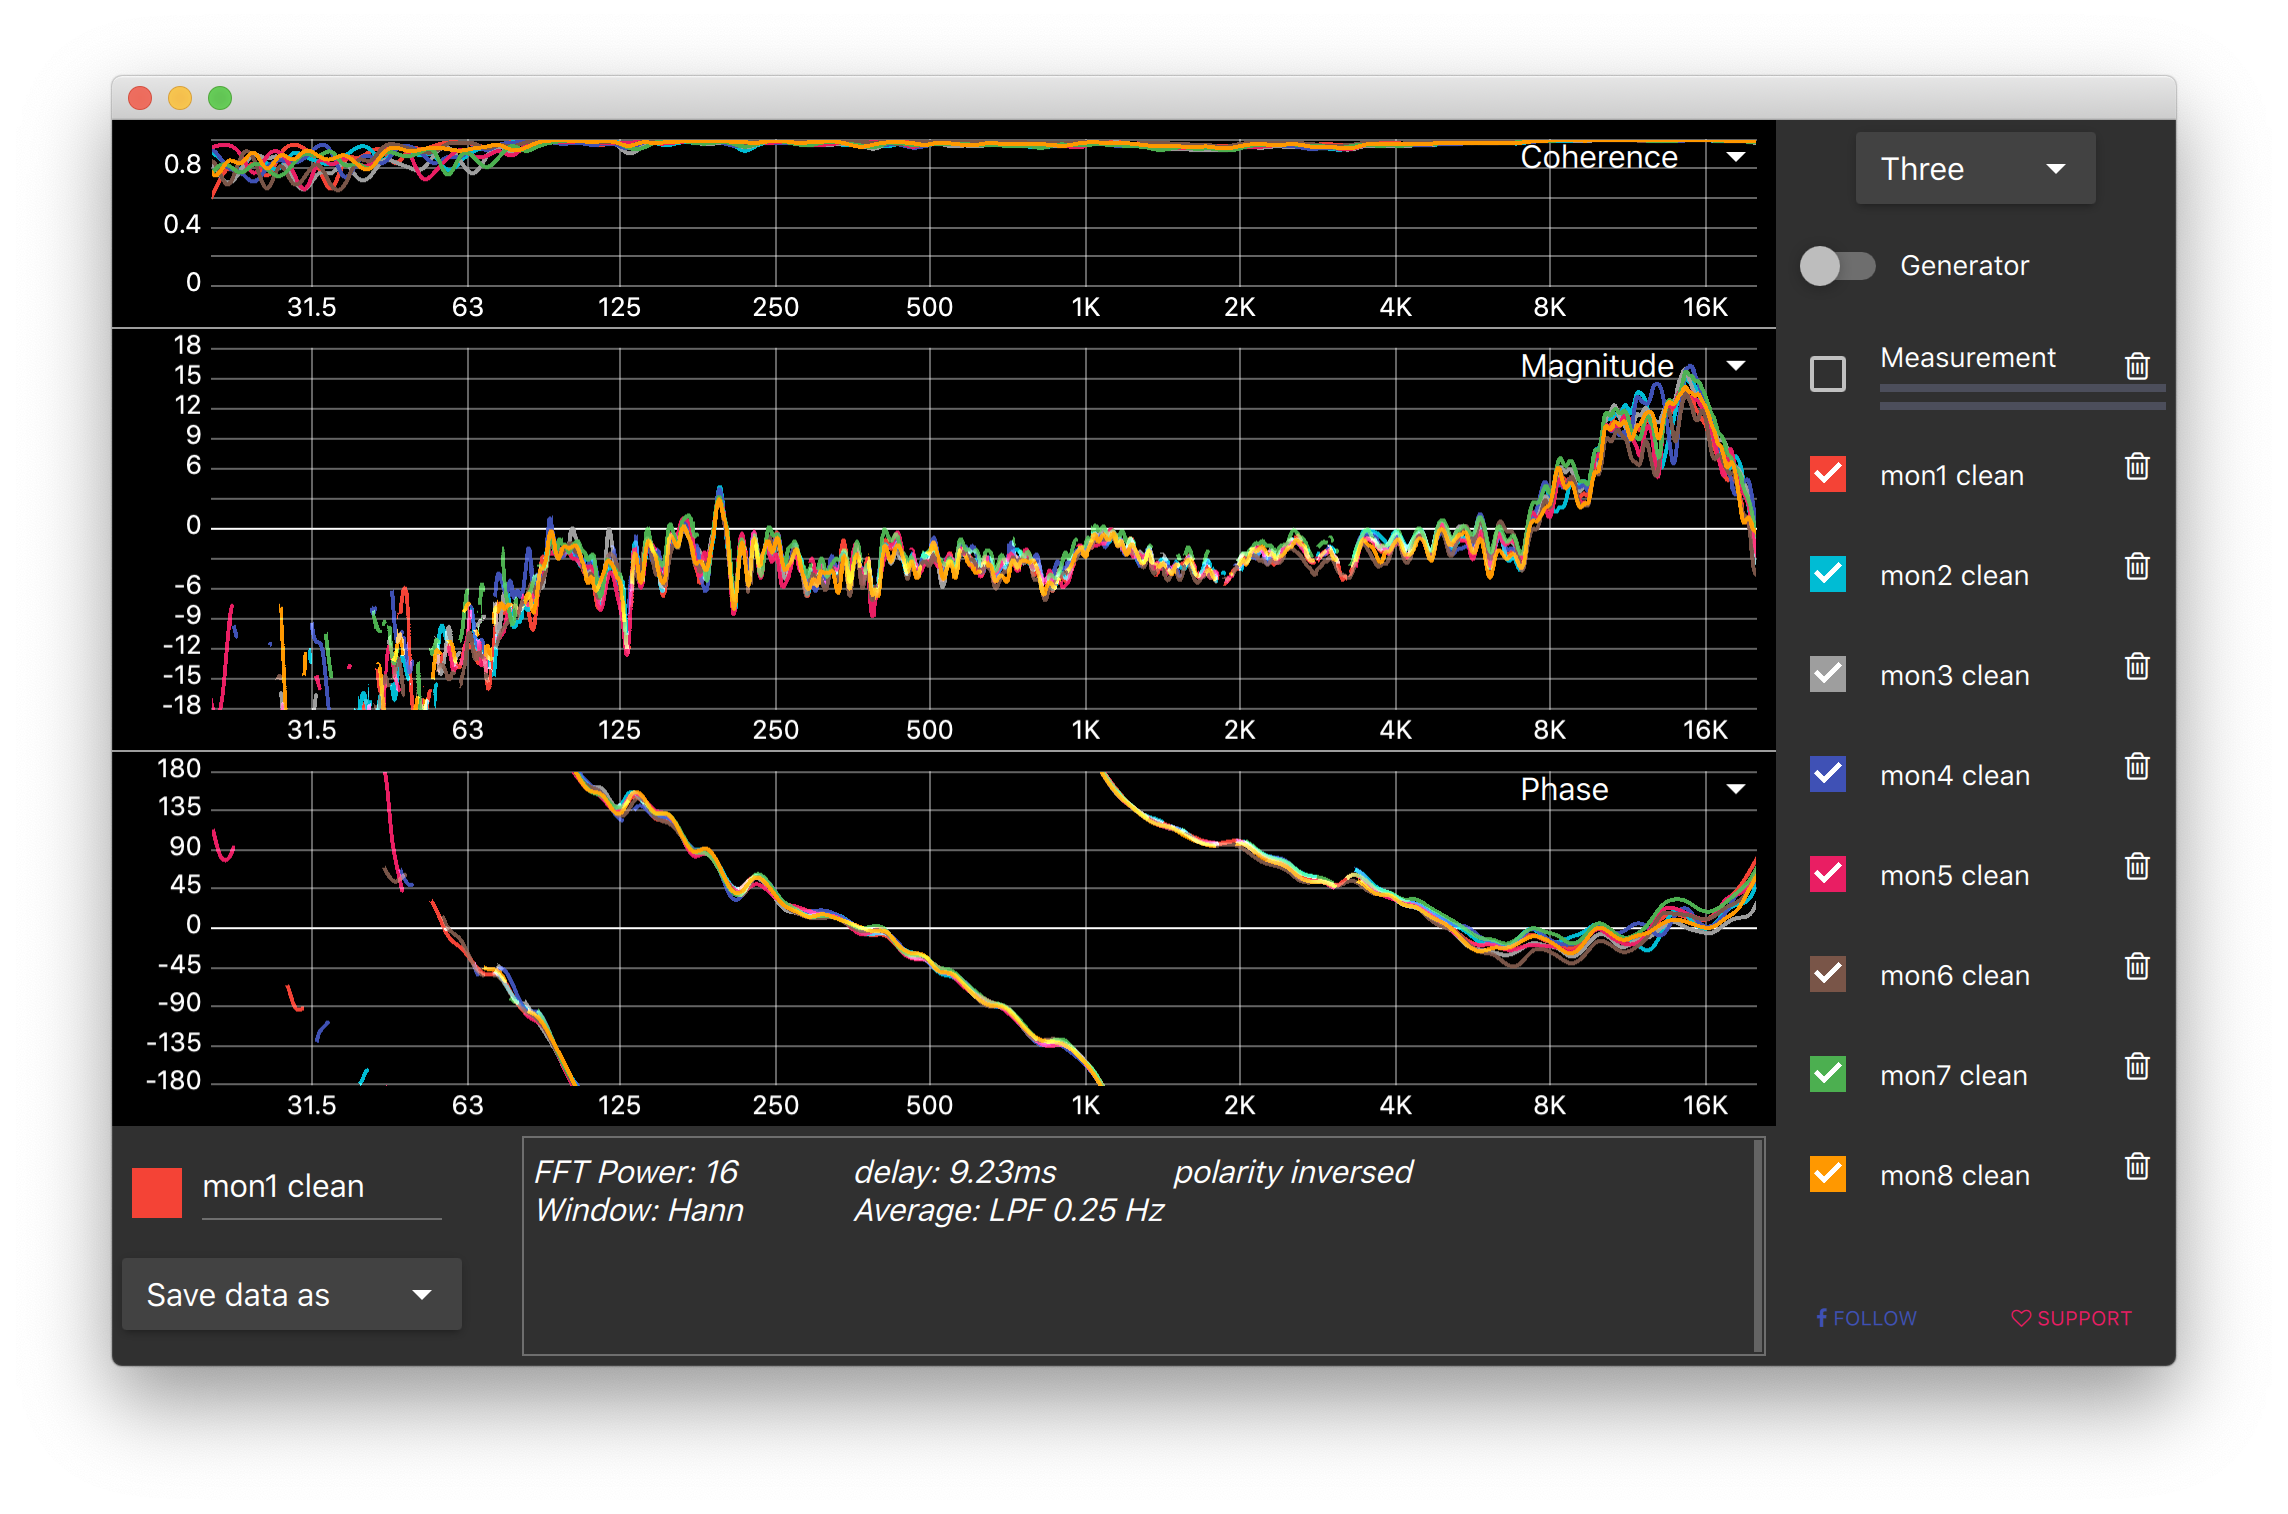Screen dimensions: 2288x1514
Task: Click trash icon beside mon6 clean
Action: [x=2137, y=967]
